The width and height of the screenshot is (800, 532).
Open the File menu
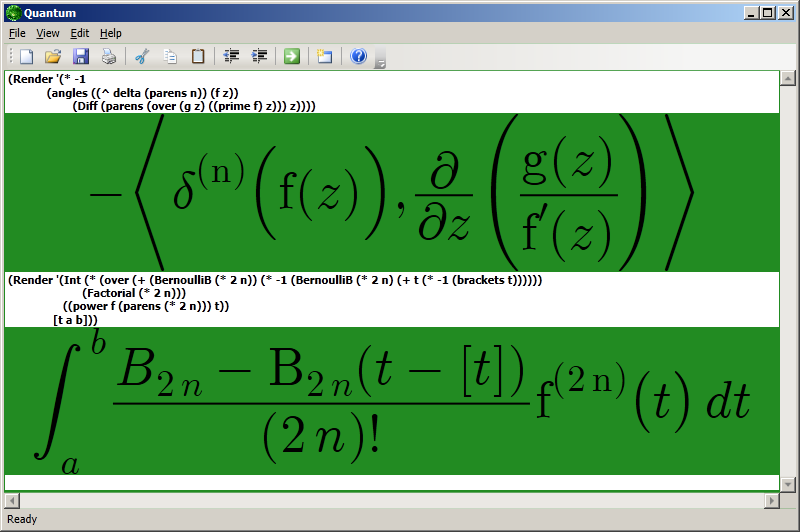pyautogui.click(x=17, y=33)
